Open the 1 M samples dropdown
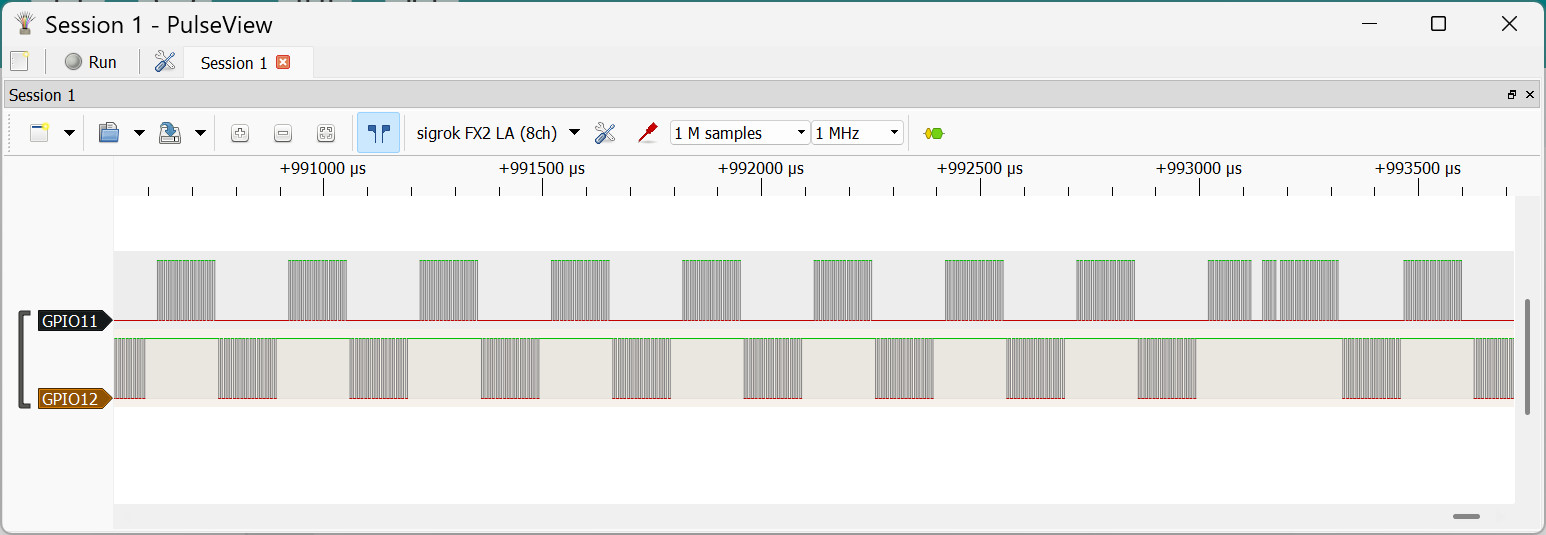1546x535 pixels. [740, 133]
